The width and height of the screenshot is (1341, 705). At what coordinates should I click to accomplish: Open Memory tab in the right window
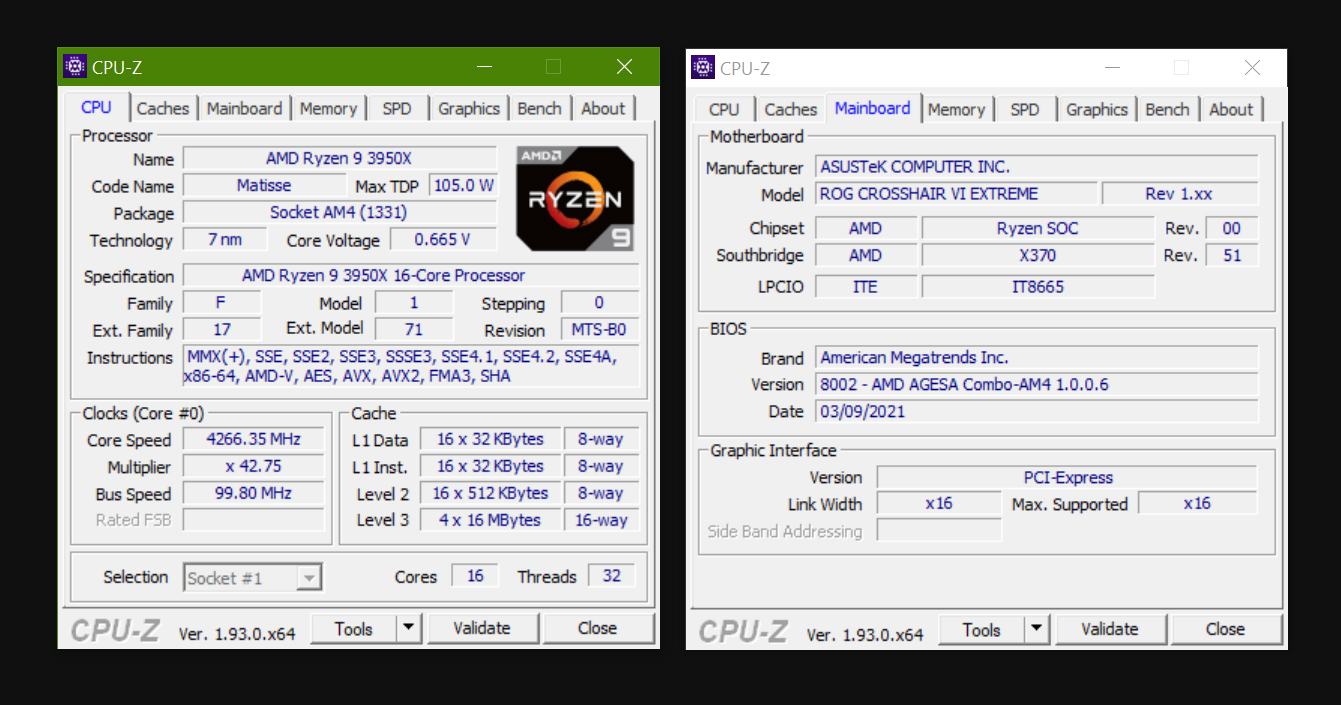(956, 109)
